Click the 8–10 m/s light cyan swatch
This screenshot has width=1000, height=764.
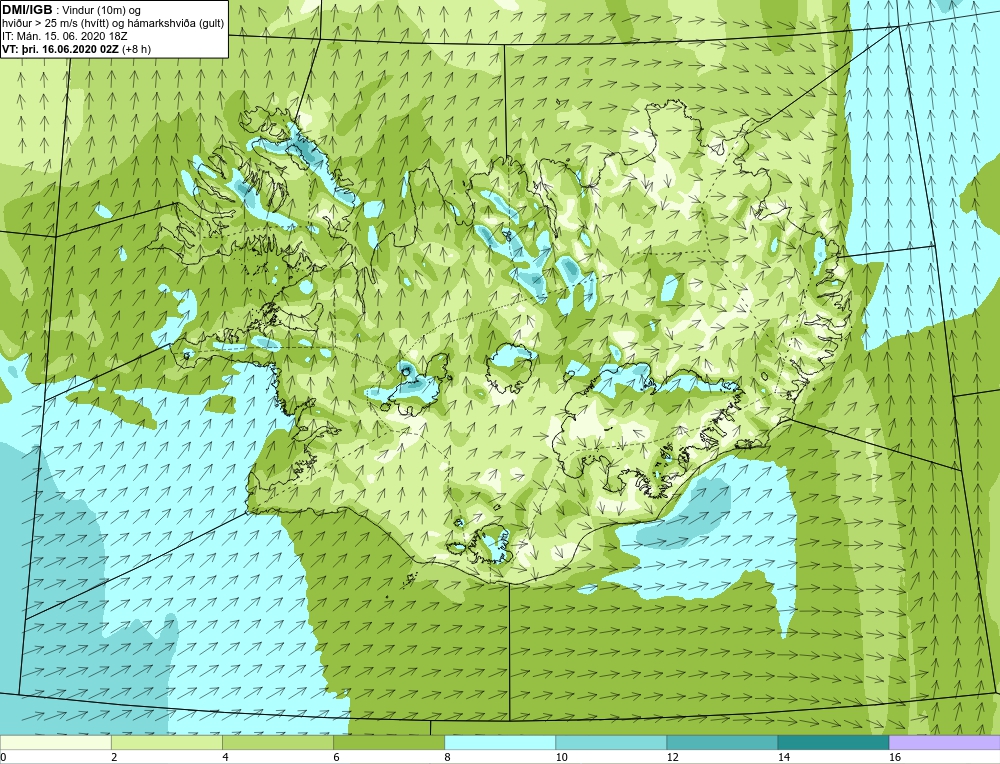(x=500, y=742)
